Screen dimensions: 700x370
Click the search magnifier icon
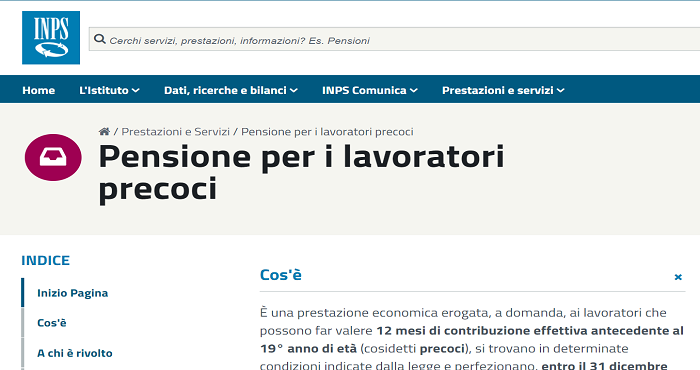pos(100,40)
